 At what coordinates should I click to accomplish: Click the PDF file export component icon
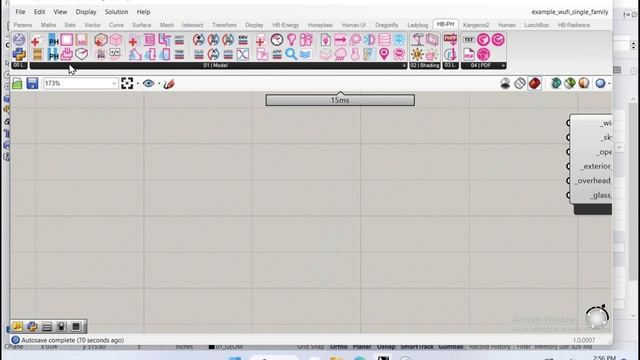click(469, 54)
